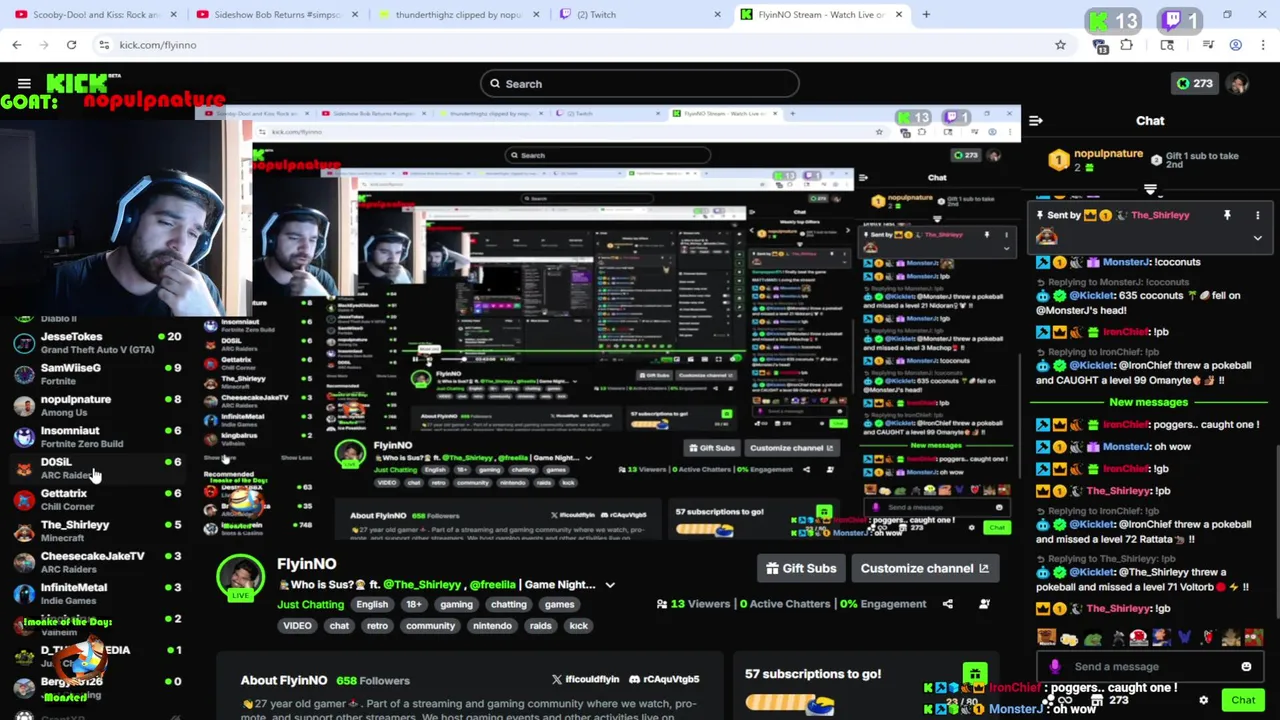This screenshot has height=720, width=1280.
Task: Switch to Scooby-Doo and Kiss browser tab
Action: 90,14
